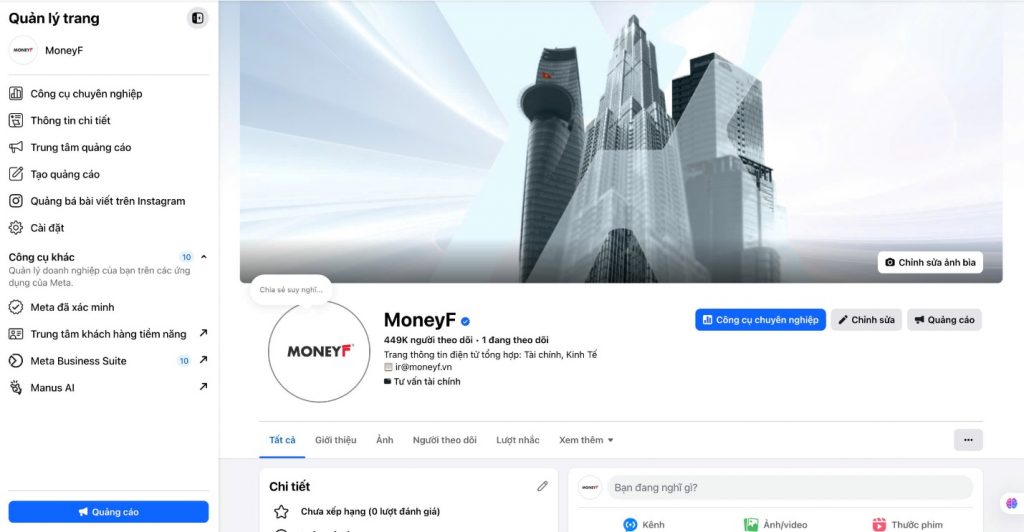Click Chỉnh sửa profile button
The width and height of the screenshot is (1024, 532).
[x=867, y=320]
